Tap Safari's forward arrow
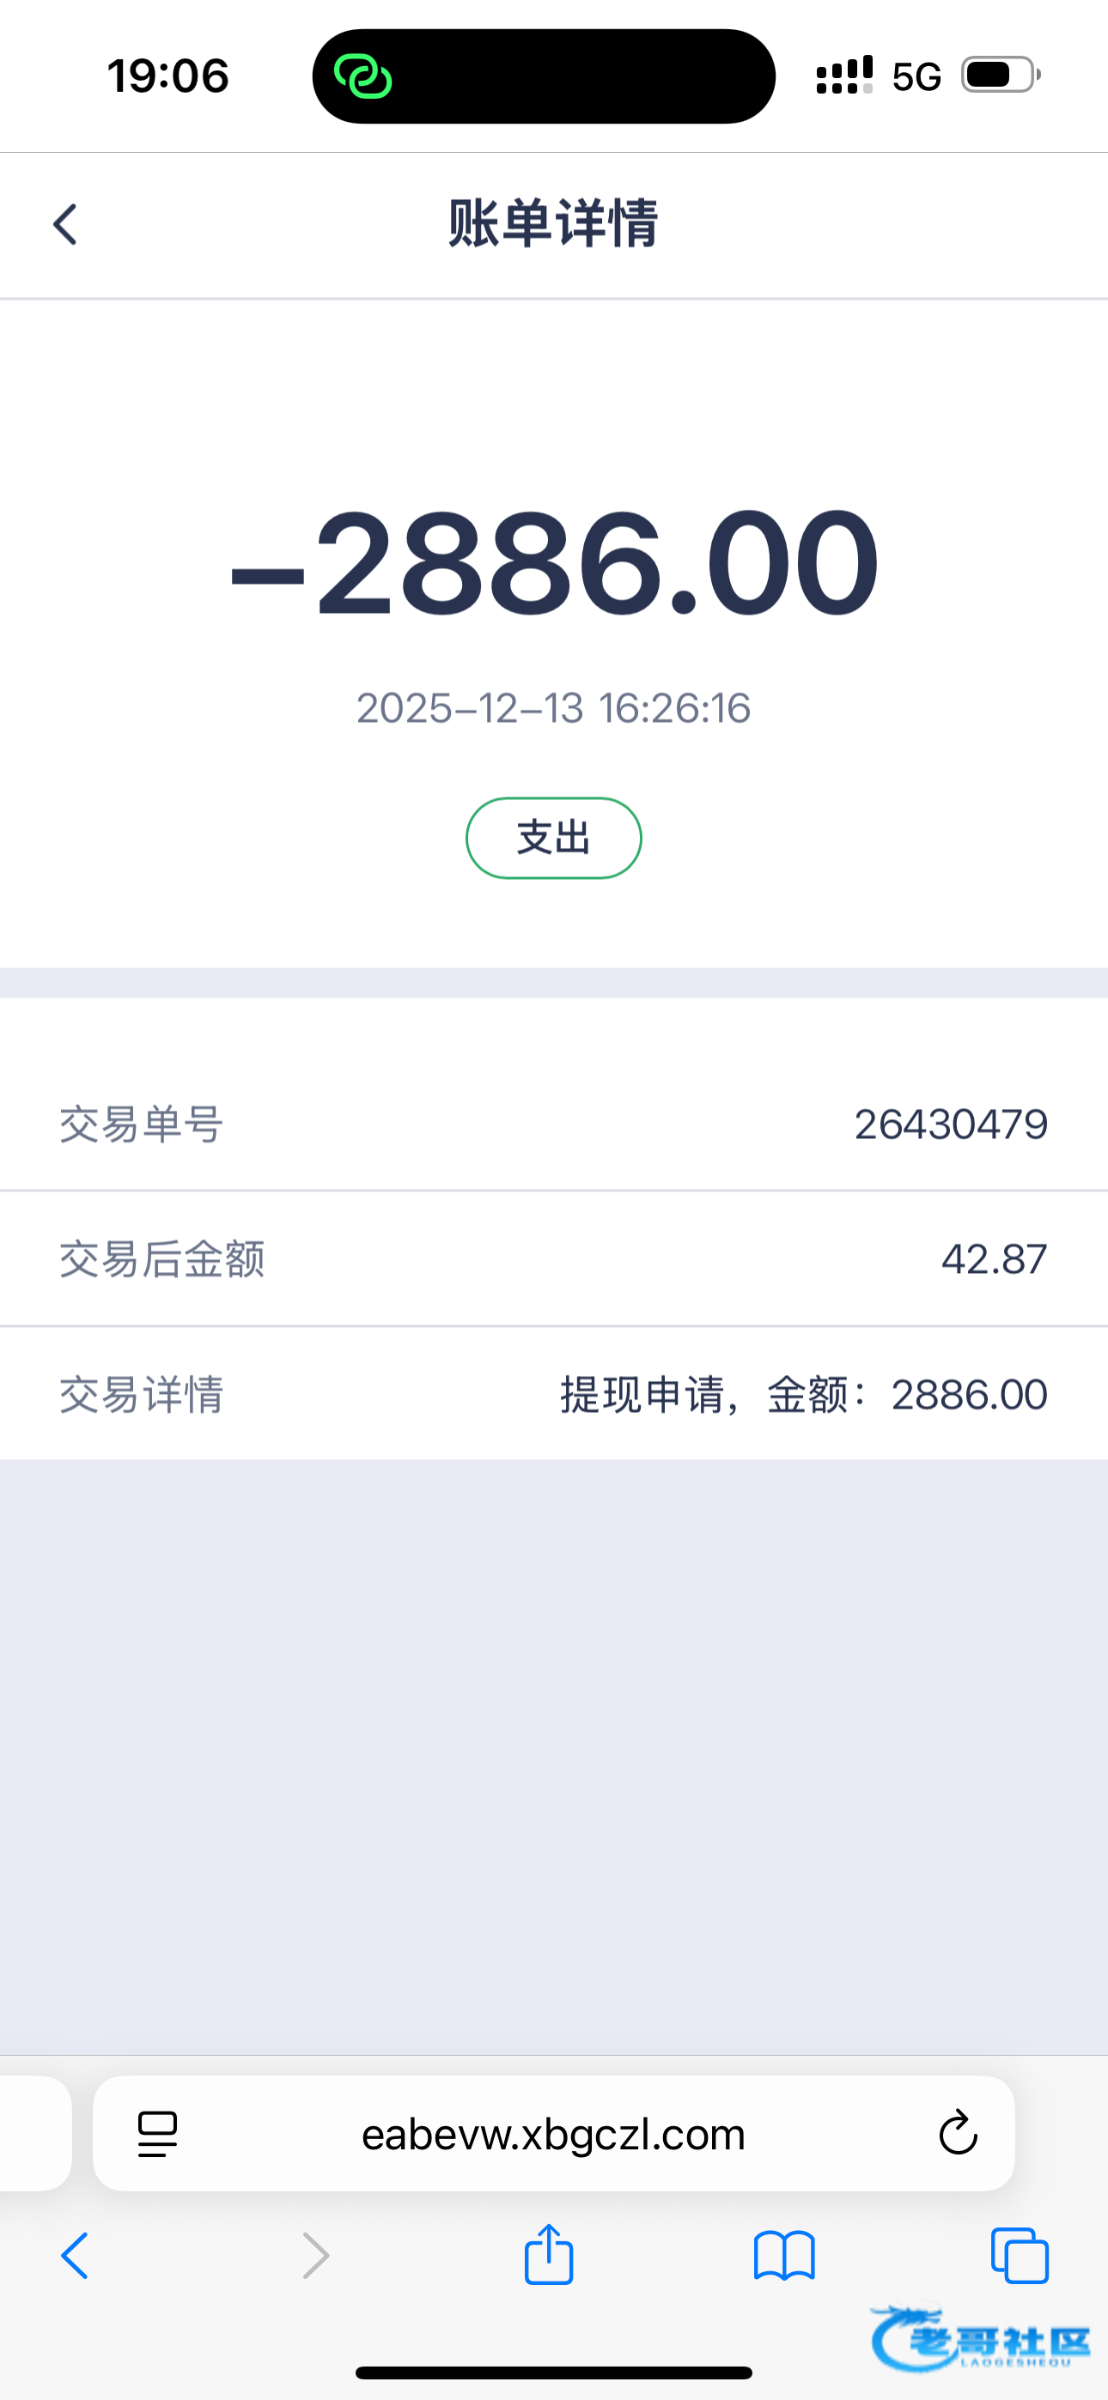Screen dimensions: 1108x2400 pos(315,2256)
